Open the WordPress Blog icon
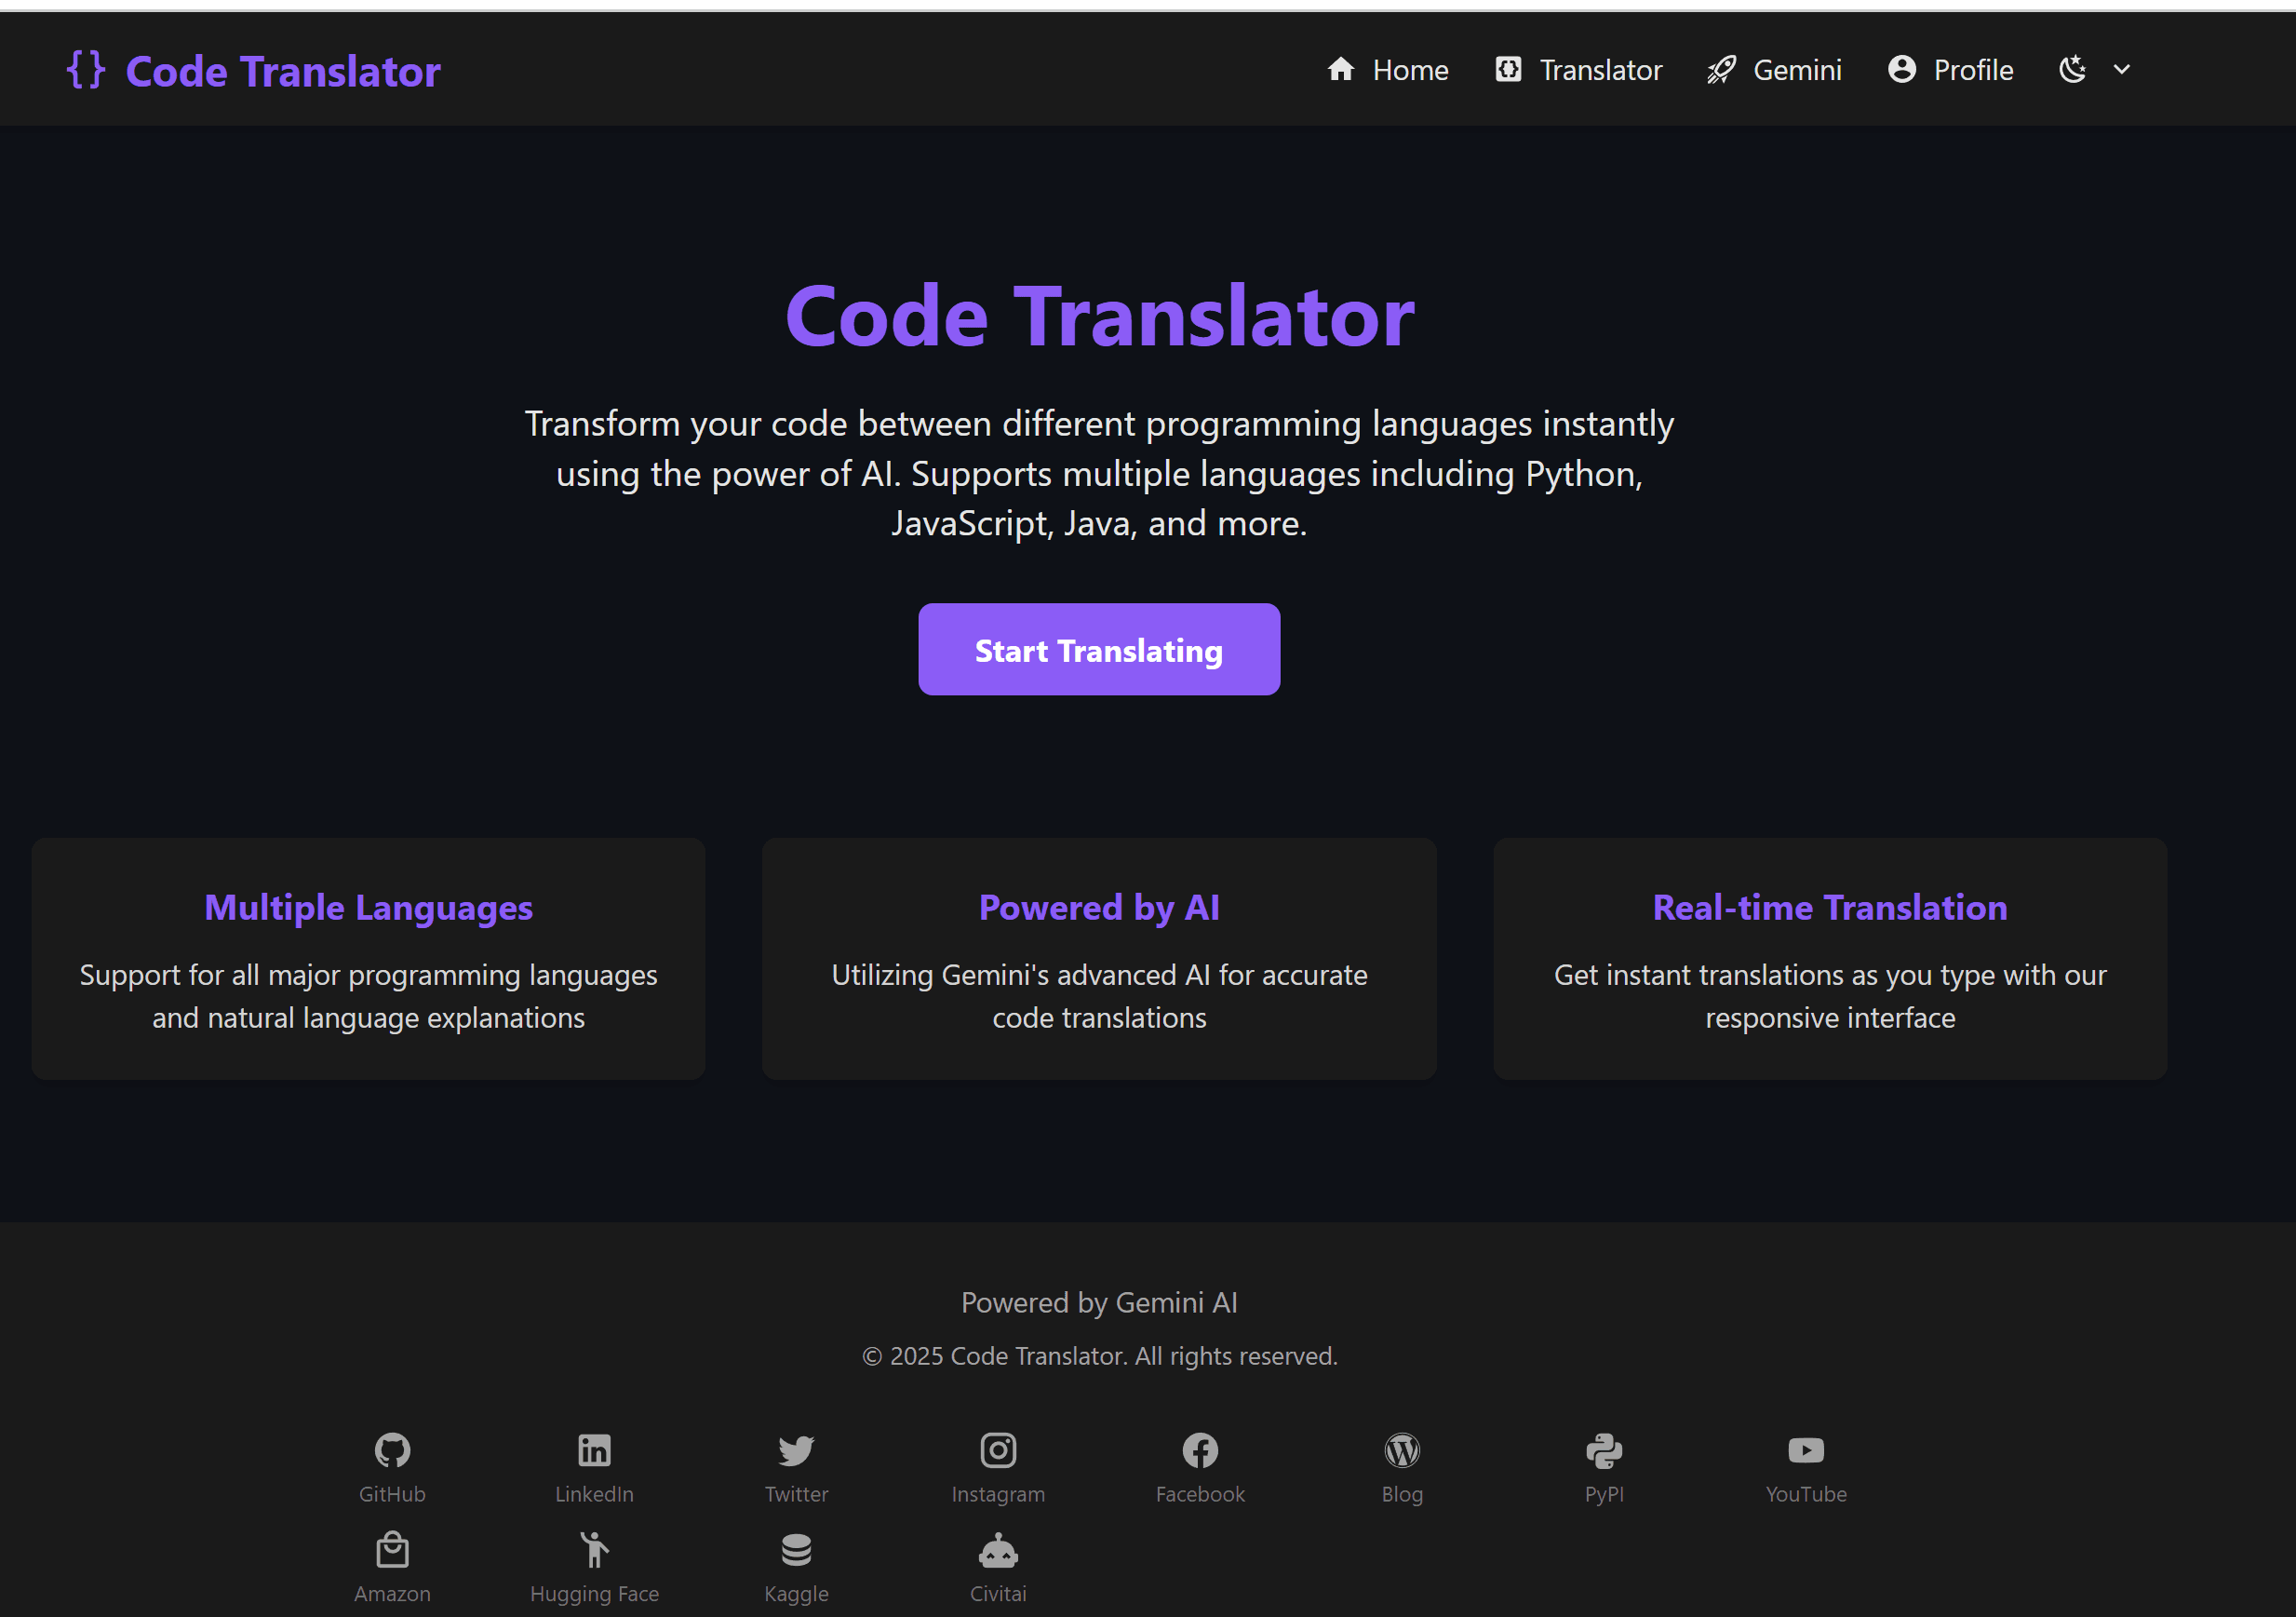Image resolution: width=2296 pixels, height=1617 pixels. 1402,1449
